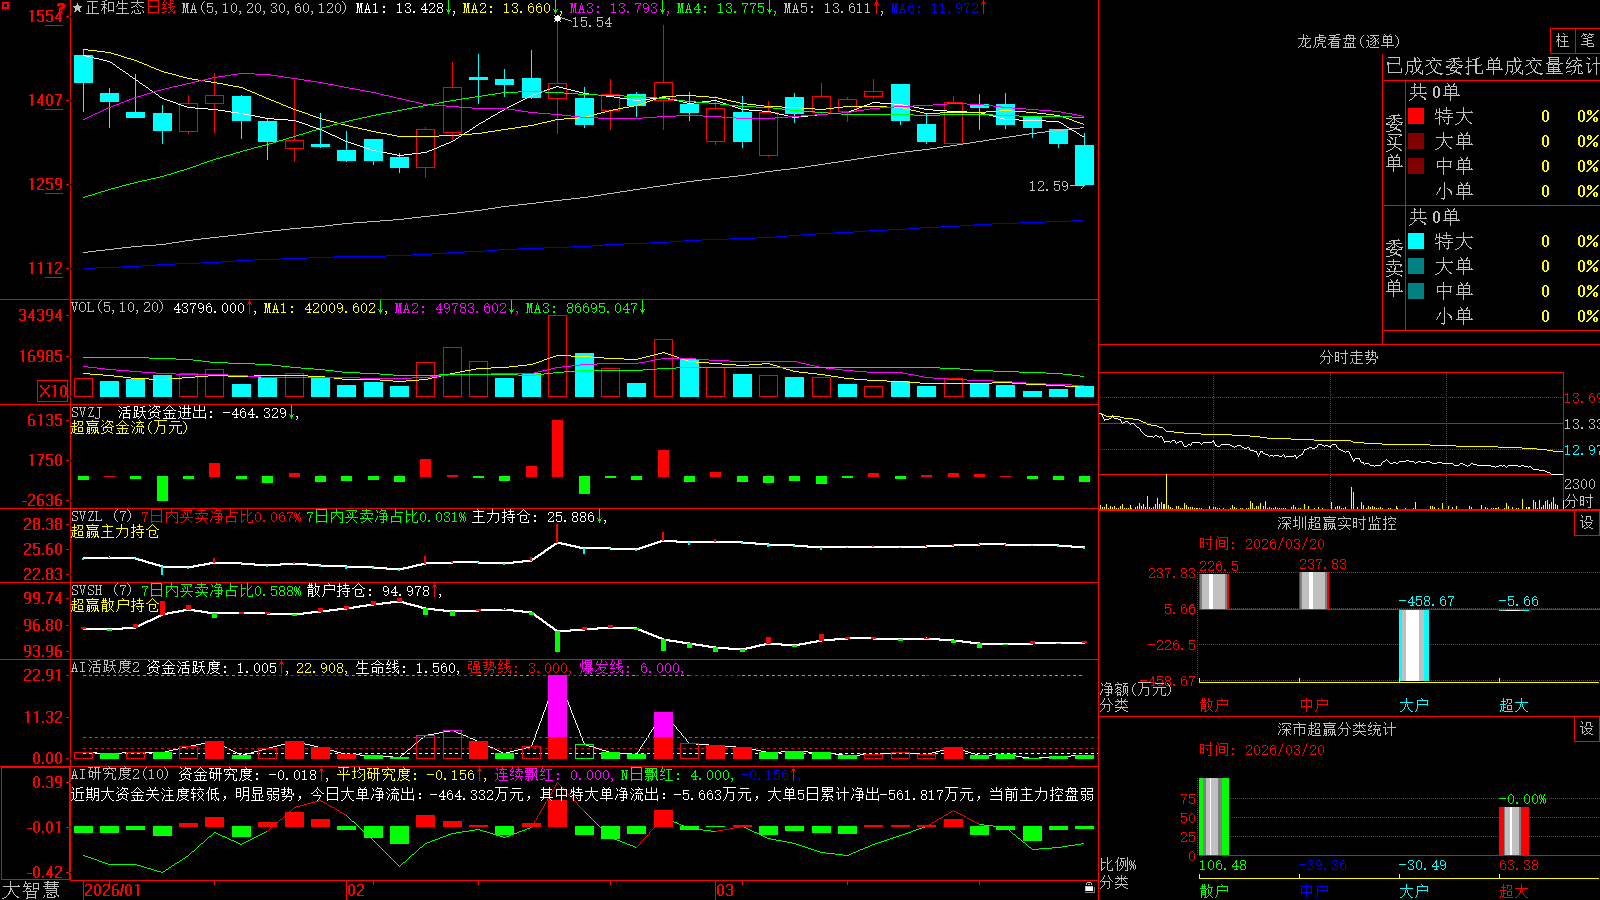This screenshot has height=900, width=1600.
Task: Click the dark red 大单 swatch under 委买单
Action: (x=1416, y=141)
